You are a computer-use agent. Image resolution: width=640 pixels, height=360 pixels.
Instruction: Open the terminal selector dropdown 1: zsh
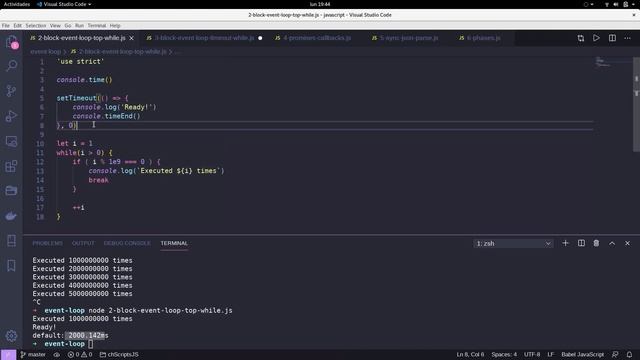[513, 243]
